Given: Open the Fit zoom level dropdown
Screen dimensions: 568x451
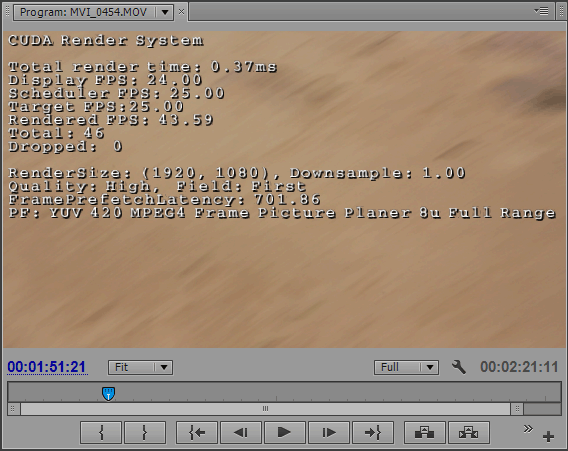Looking at the screenshot, I should click(140, 367).
